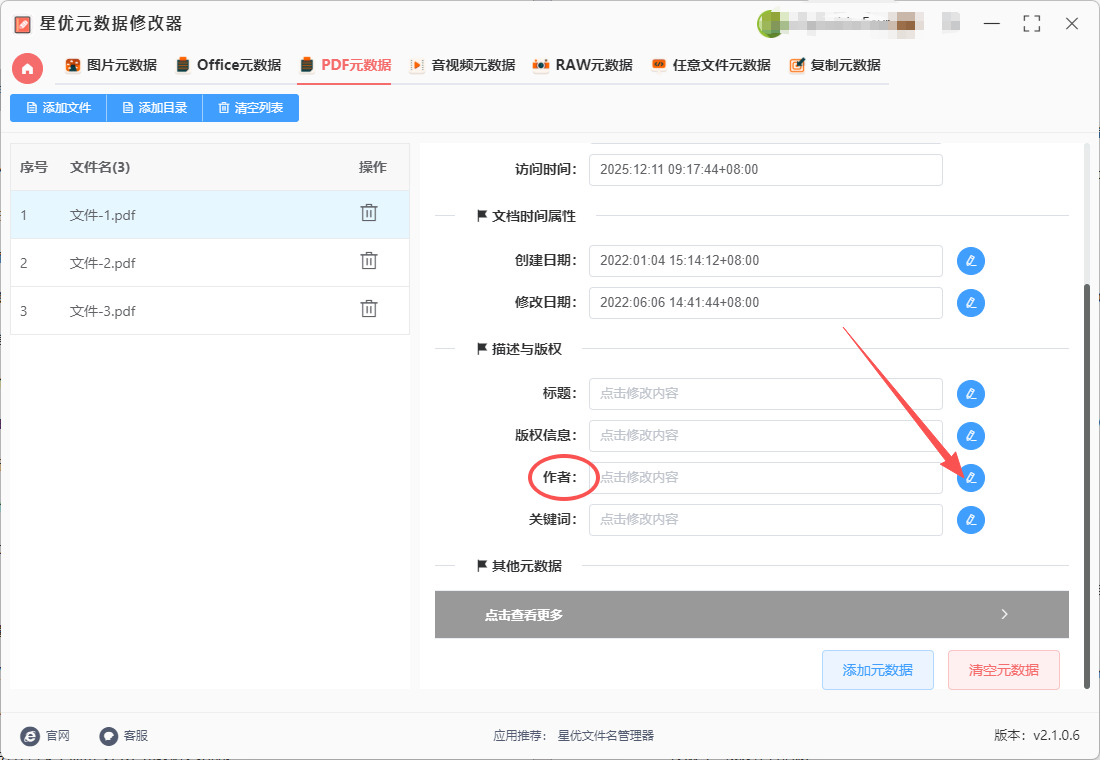Click the 标题 input field
The width and height of the screenshot is (1100, 760).
[x=765, y=394]
